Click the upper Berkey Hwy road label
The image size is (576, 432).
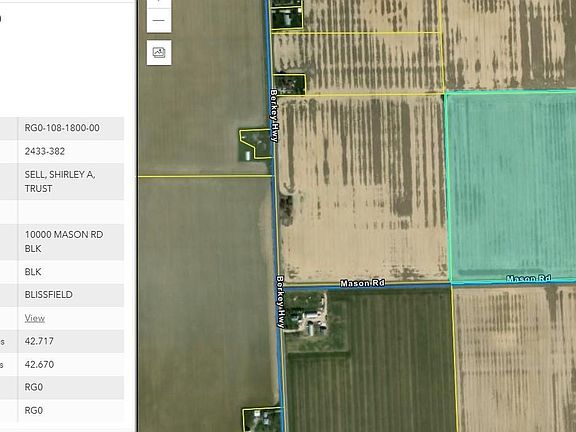click(274, 115)
